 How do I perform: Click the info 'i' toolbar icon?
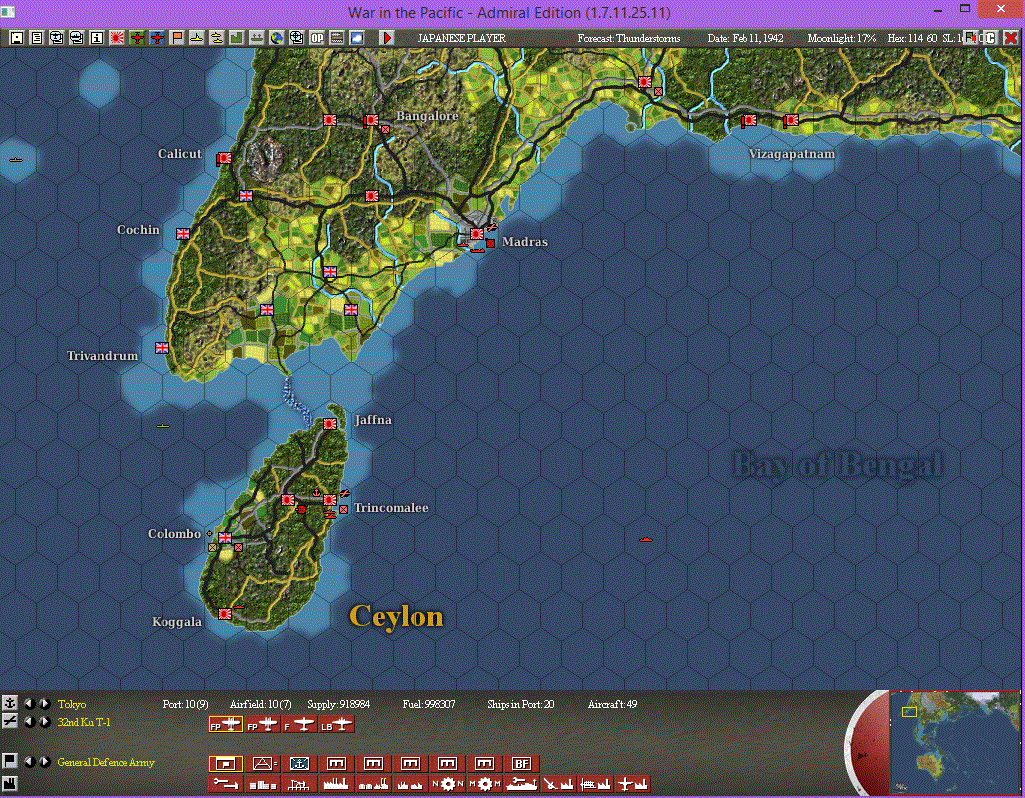[97, 38]
